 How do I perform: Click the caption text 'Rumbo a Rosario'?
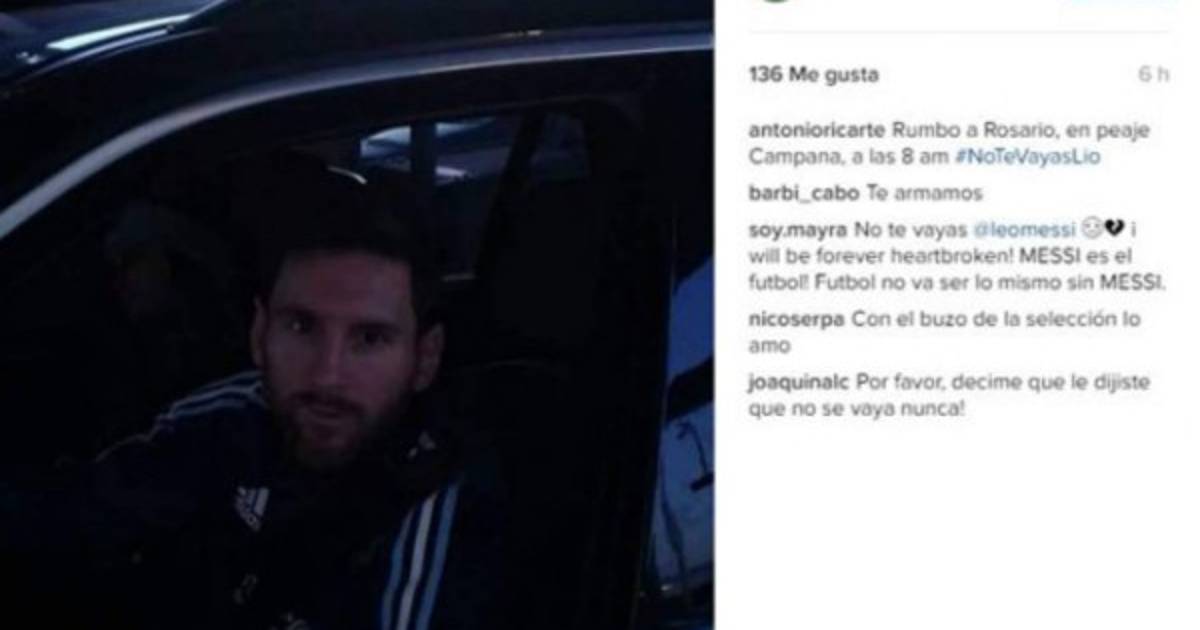tap(932, 132)
